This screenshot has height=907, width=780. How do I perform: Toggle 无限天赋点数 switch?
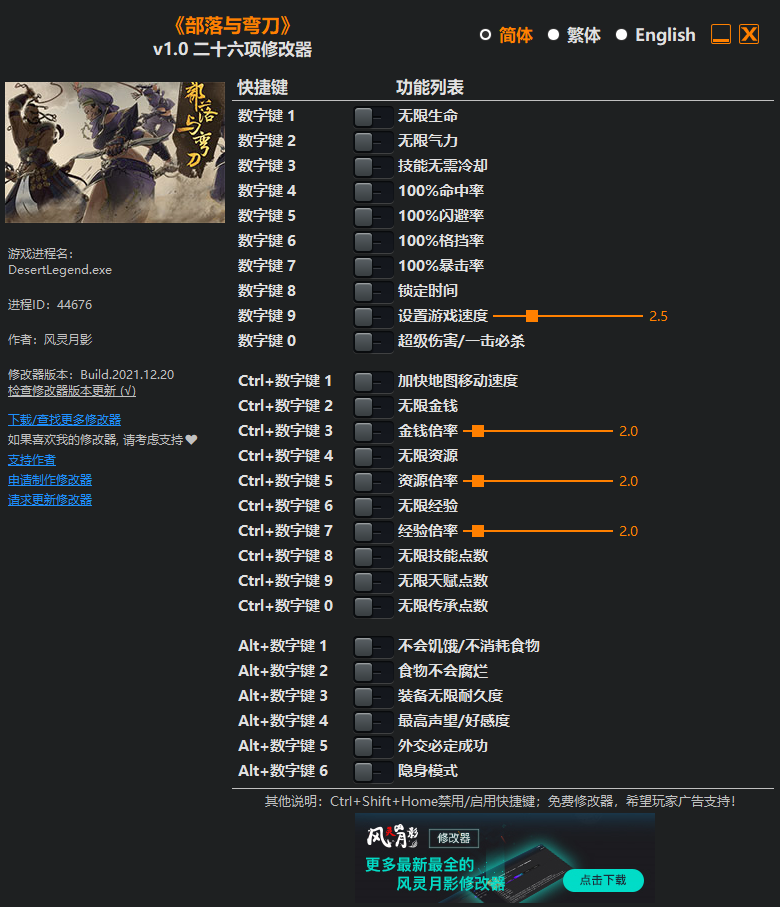pos(373,581)
